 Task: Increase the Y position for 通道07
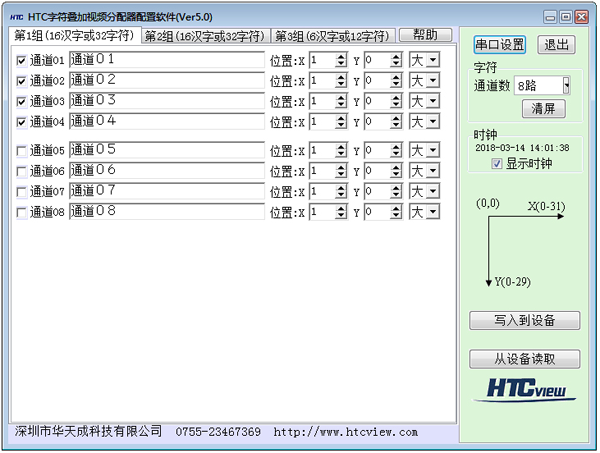point(396,188)
